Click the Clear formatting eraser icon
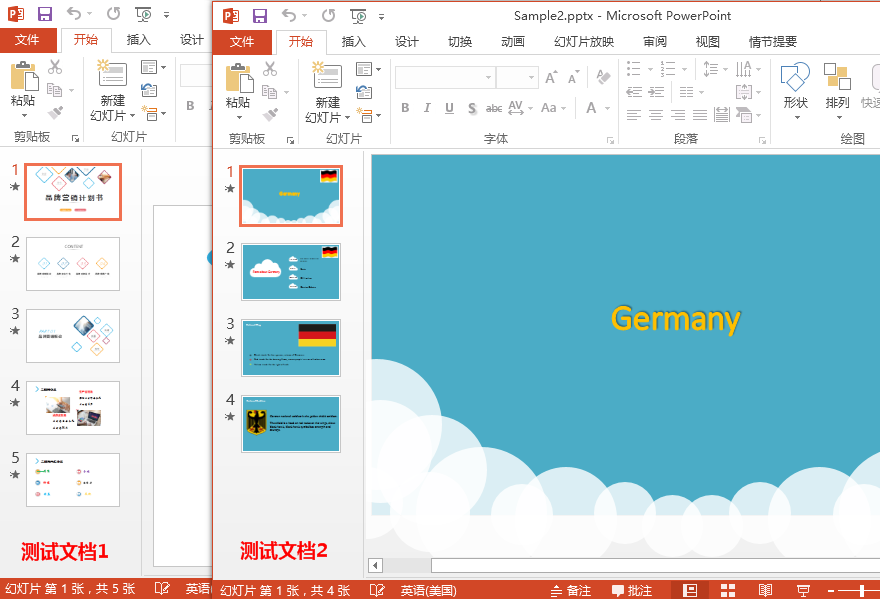This screenshot has height=599, width=880. 603,77
